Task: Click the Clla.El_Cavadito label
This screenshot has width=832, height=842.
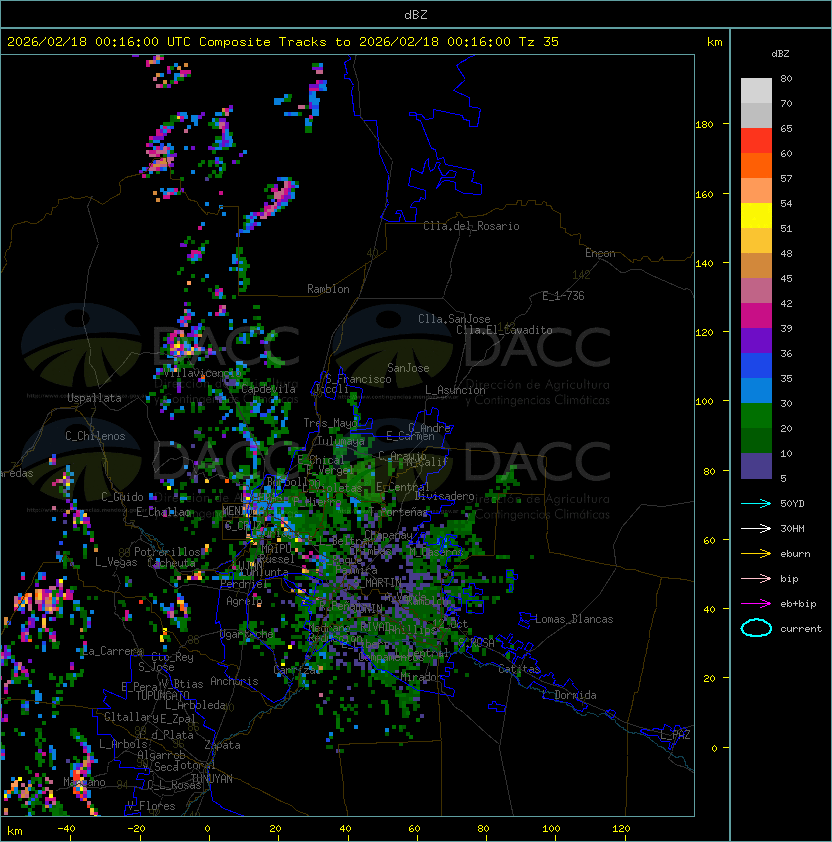Action: coord(504,330)
